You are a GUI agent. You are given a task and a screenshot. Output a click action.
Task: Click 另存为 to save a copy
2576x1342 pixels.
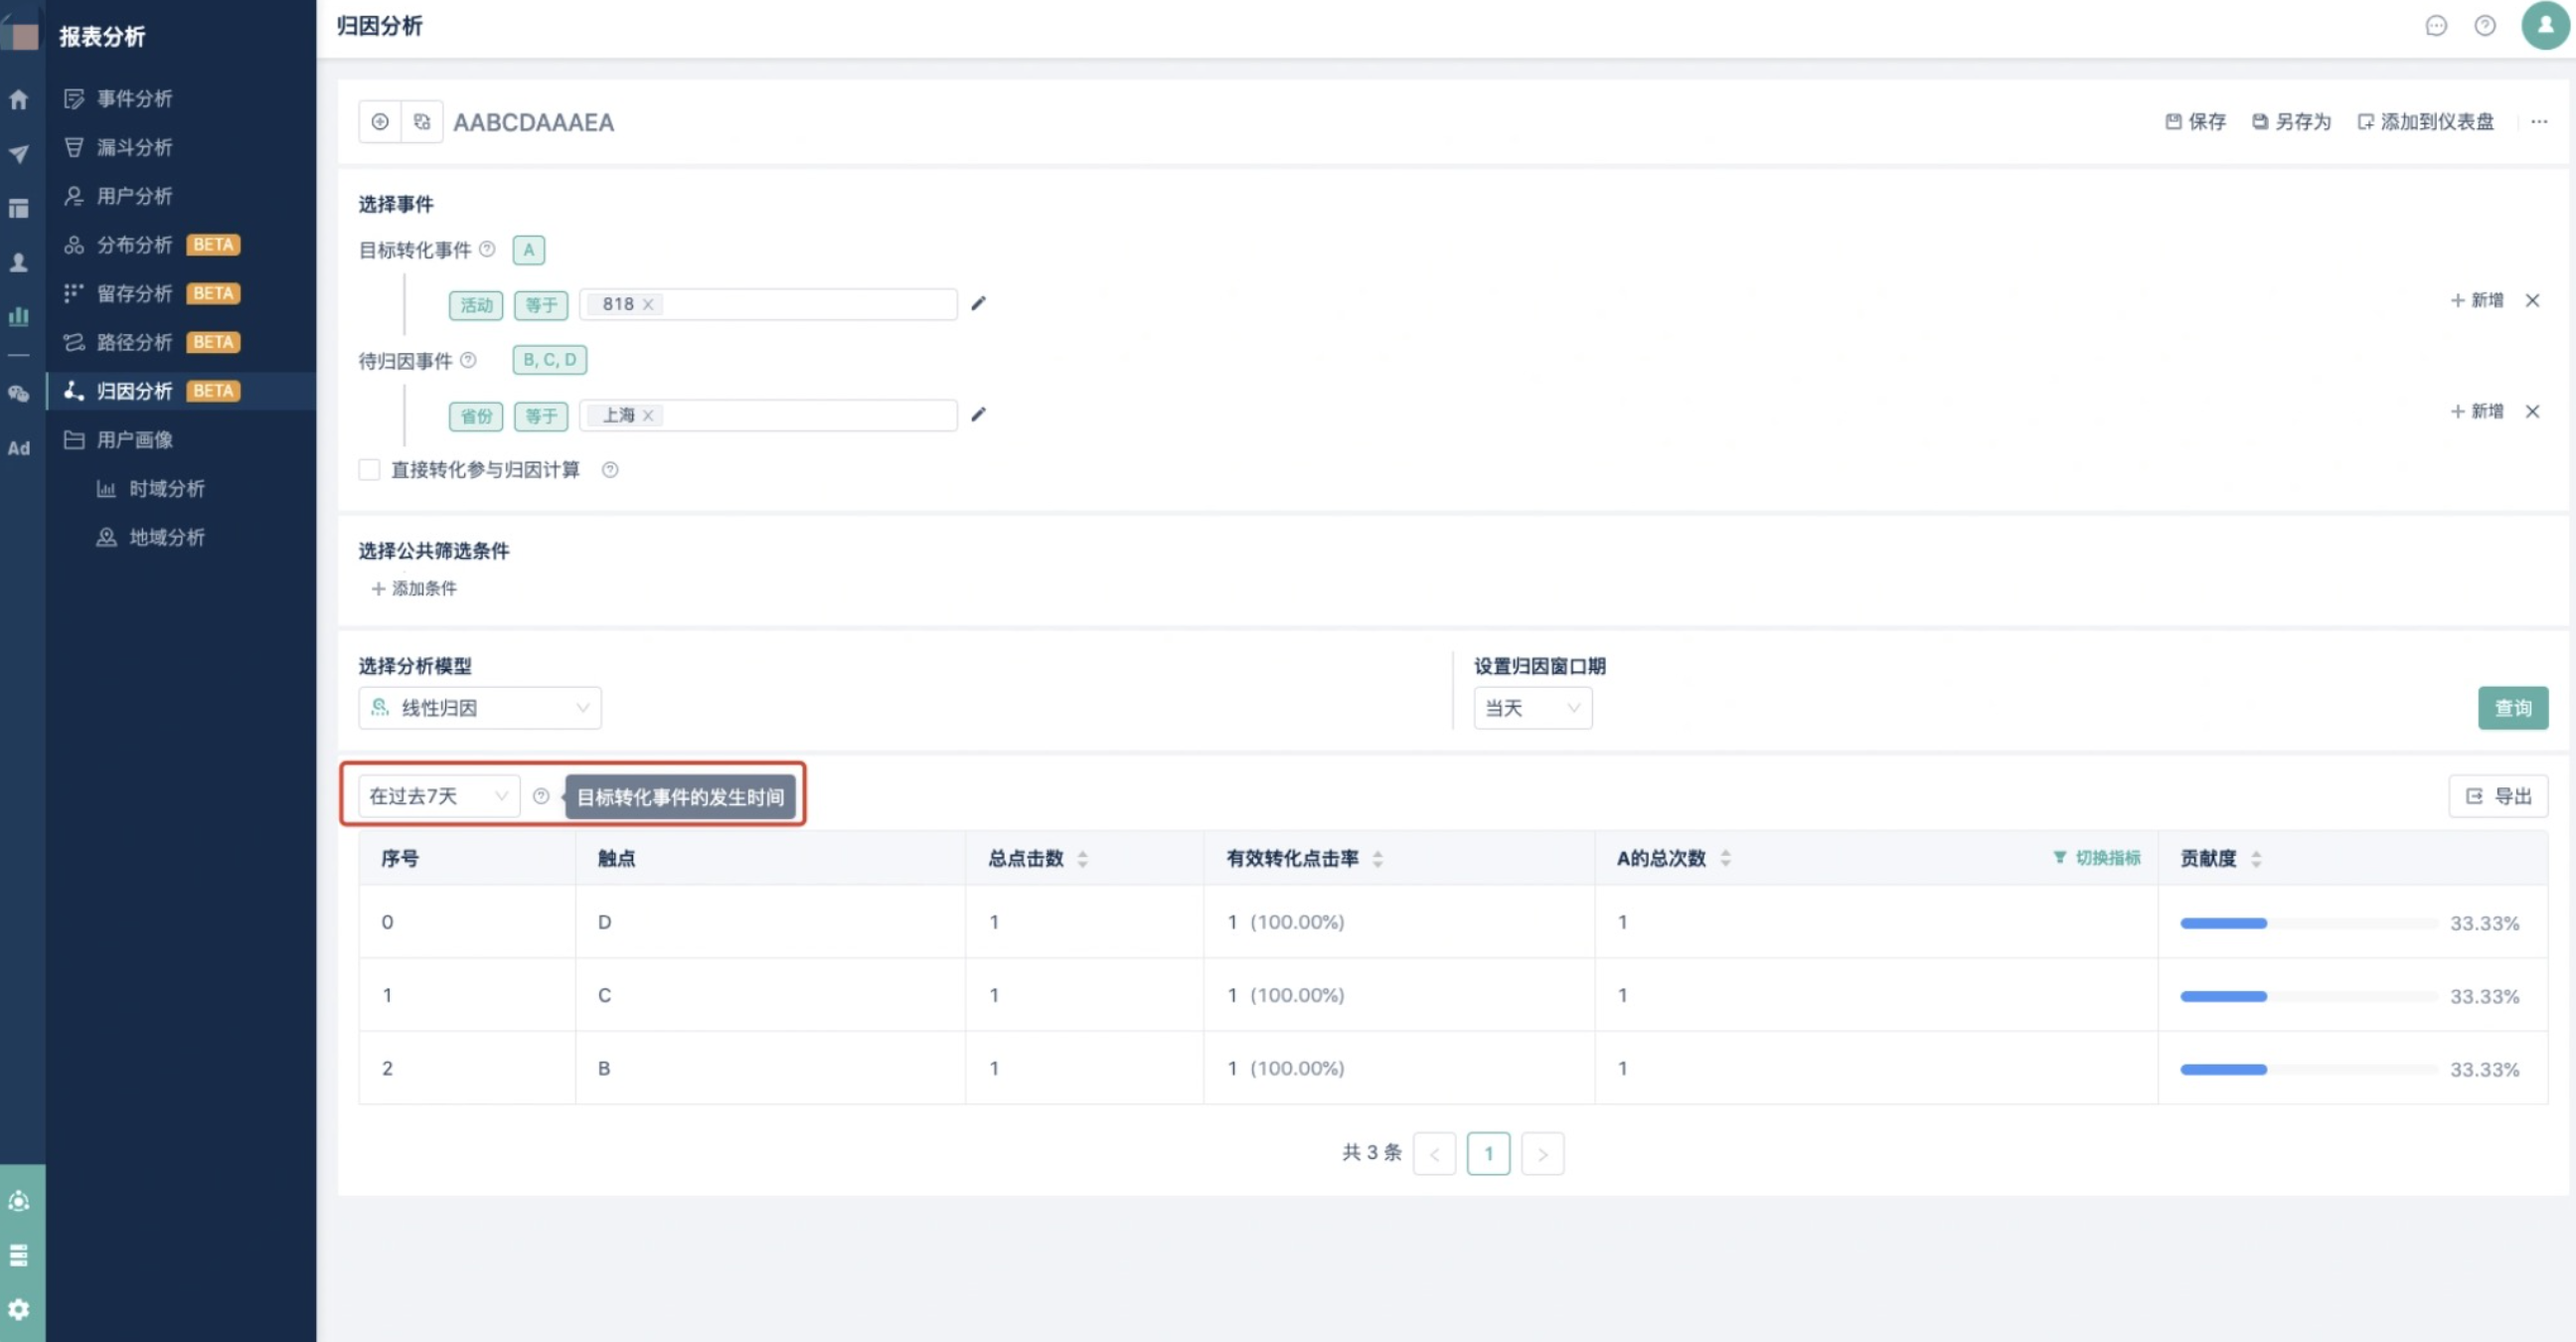click(x=2291, y=122)
